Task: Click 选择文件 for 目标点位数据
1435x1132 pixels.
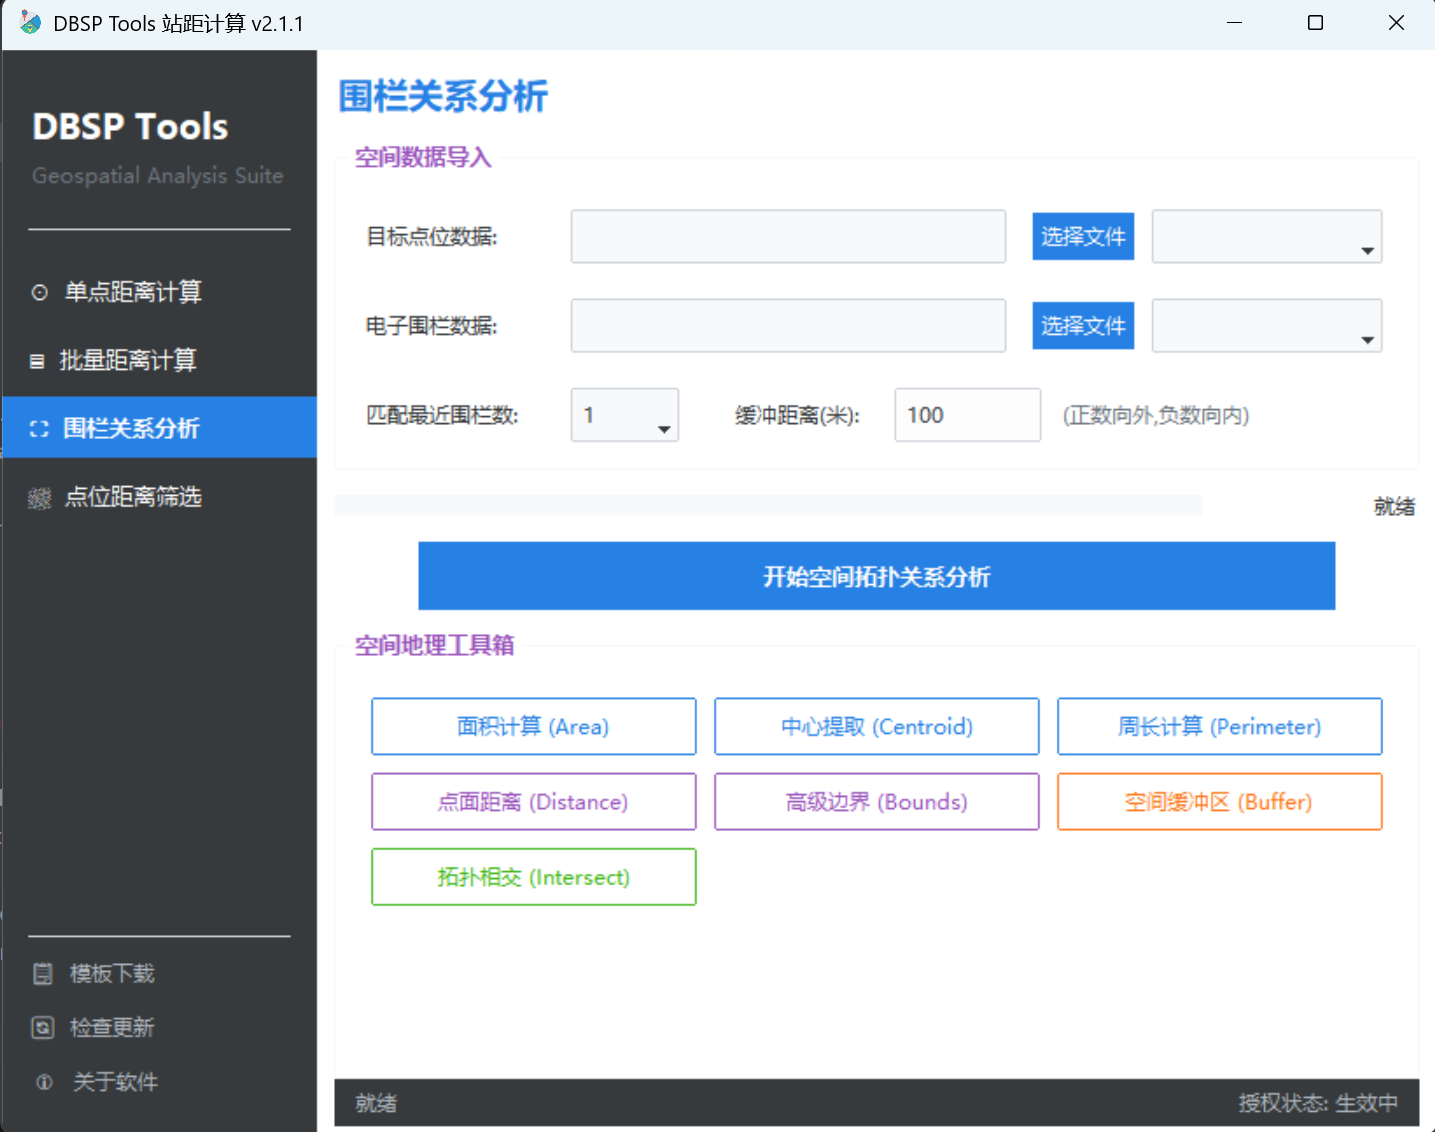Action: click(1083, 236)
